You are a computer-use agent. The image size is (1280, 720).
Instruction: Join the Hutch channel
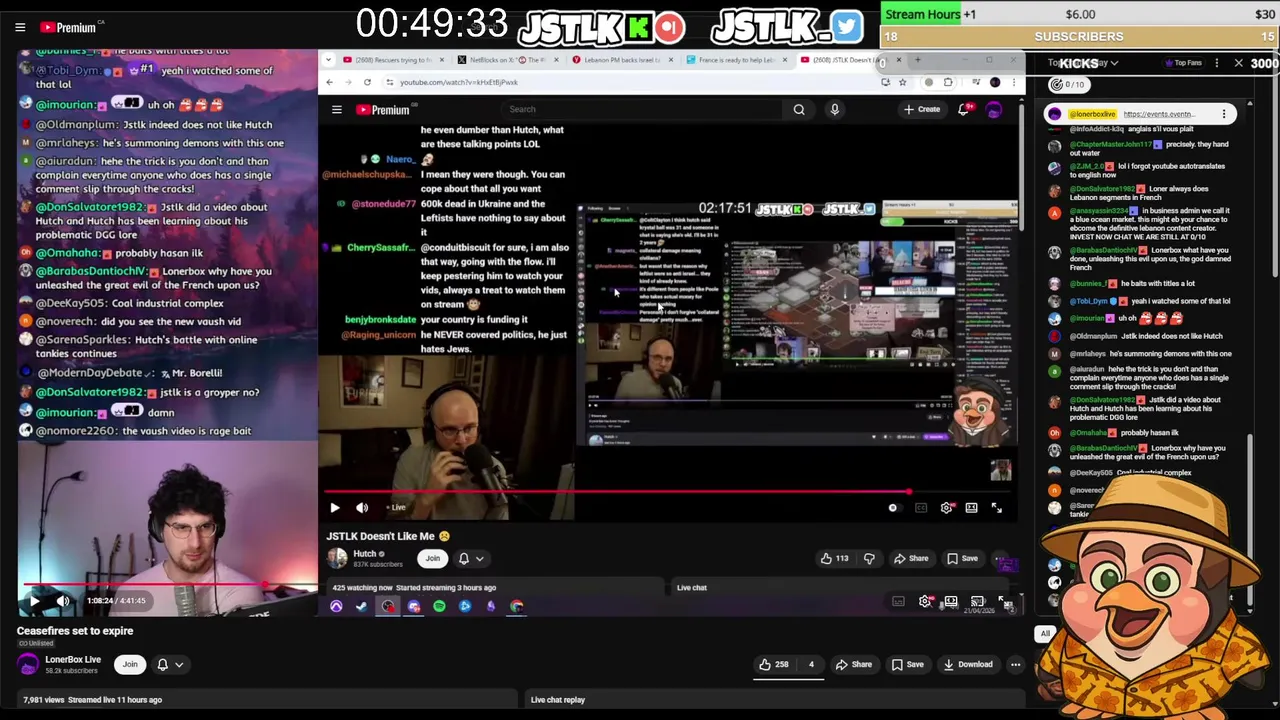432,559
